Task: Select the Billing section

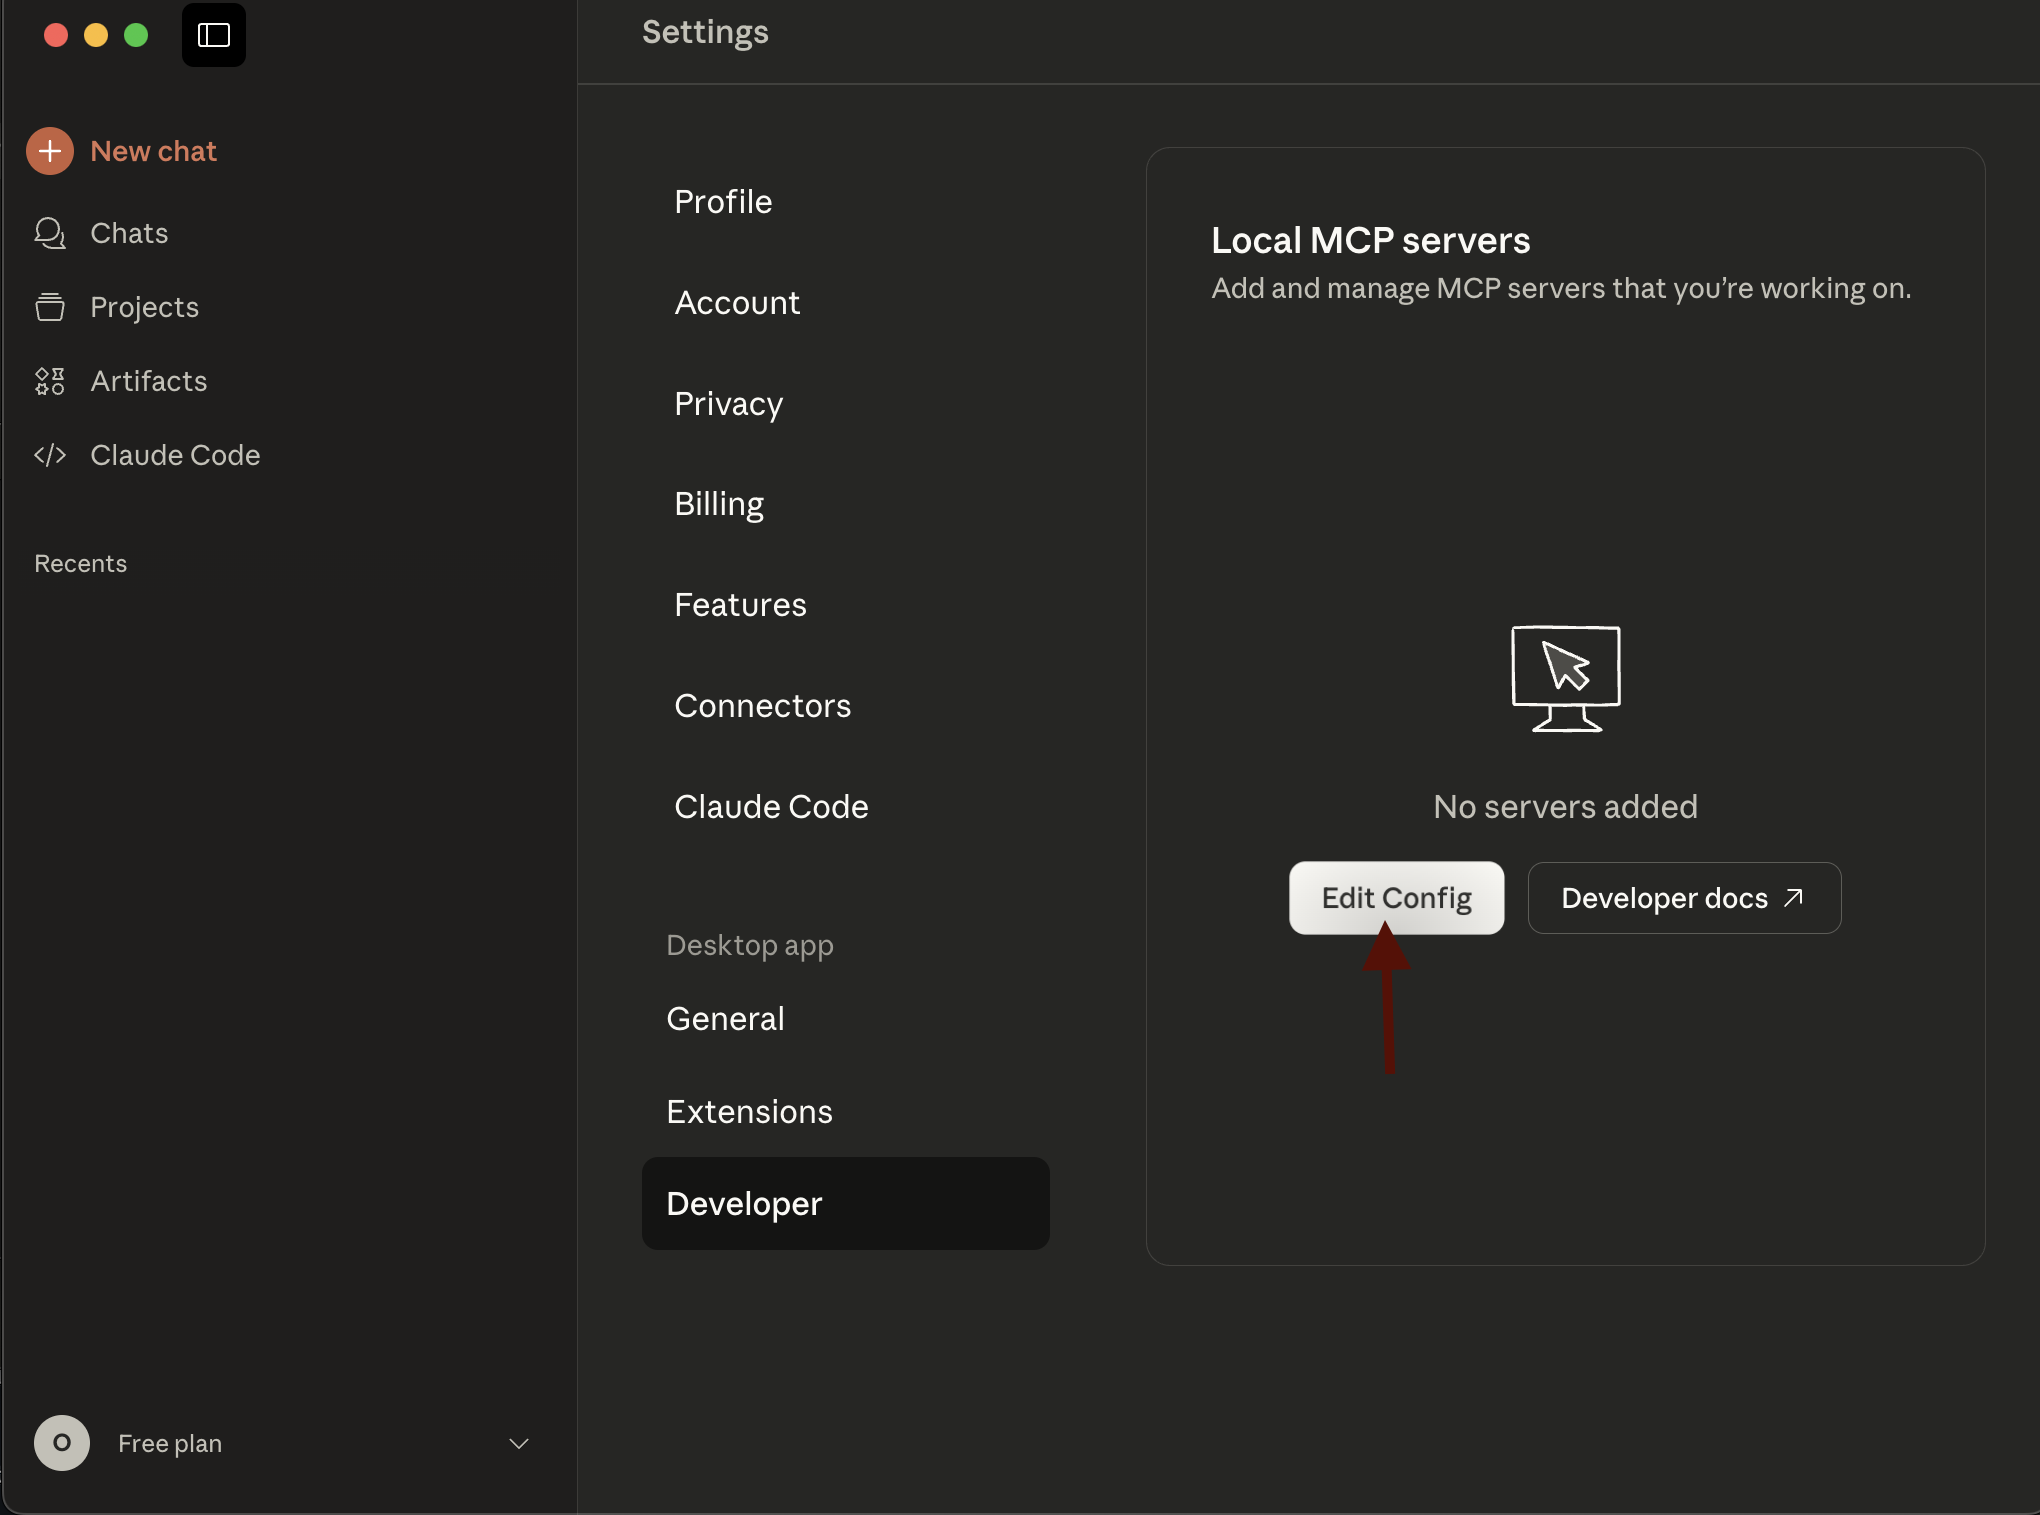Action: click(718, 504)
